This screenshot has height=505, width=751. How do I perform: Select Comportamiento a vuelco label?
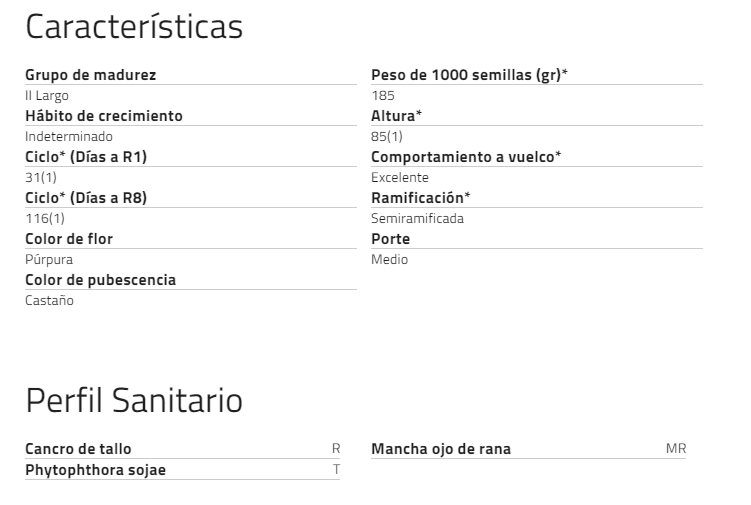(x=466, y=157)
